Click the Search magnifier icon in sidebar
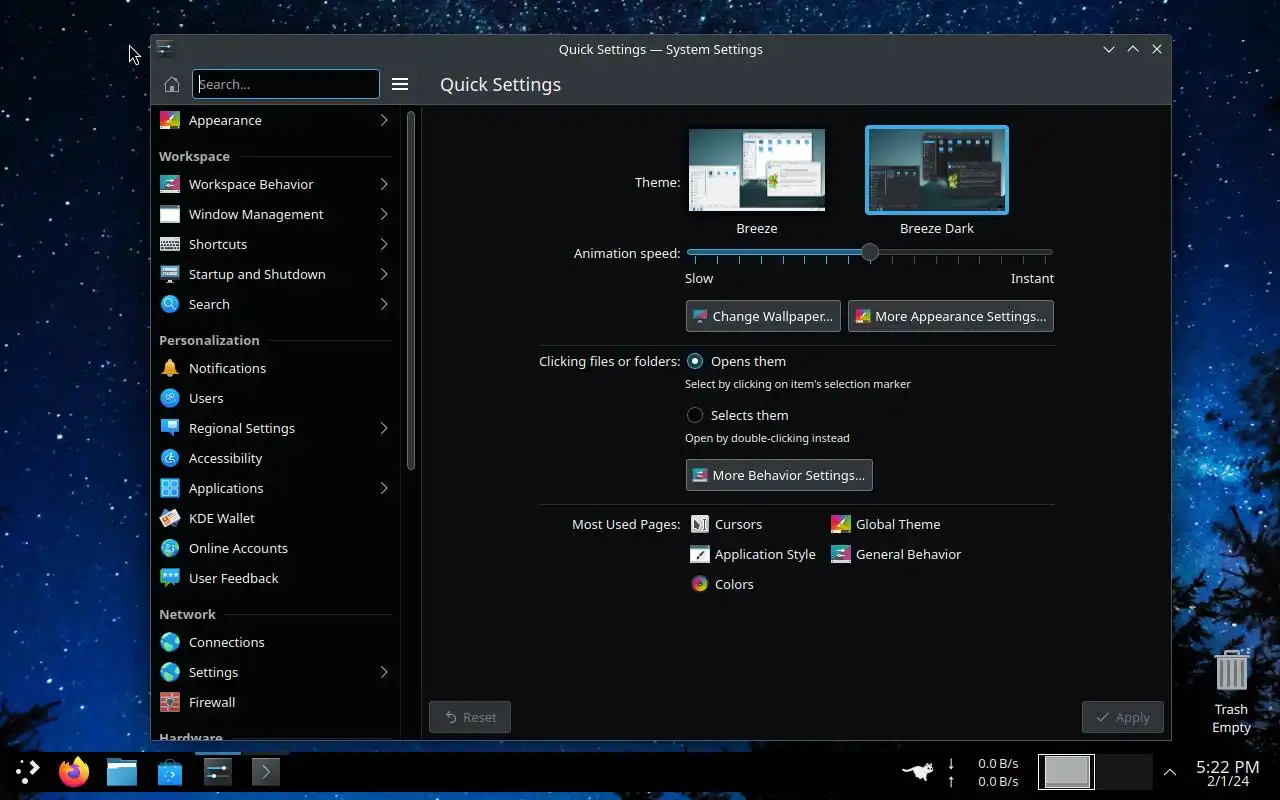1280x800 pixels. (x=170, y=304)
